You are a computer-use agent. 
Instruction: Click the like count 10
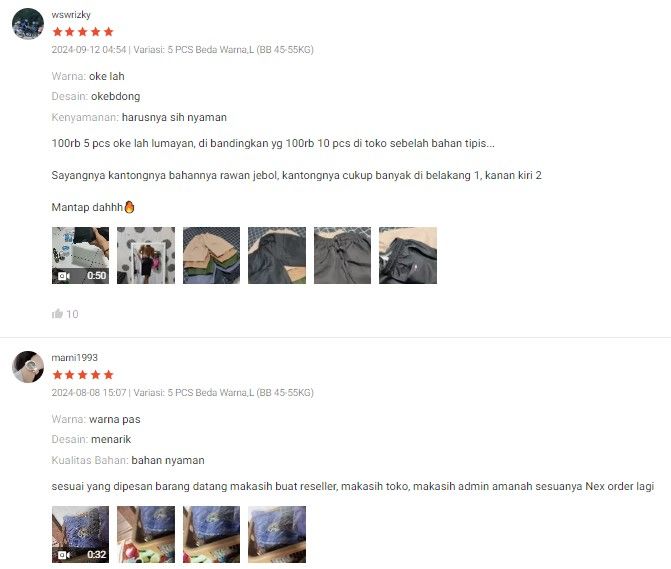click(x=72, y=314)
